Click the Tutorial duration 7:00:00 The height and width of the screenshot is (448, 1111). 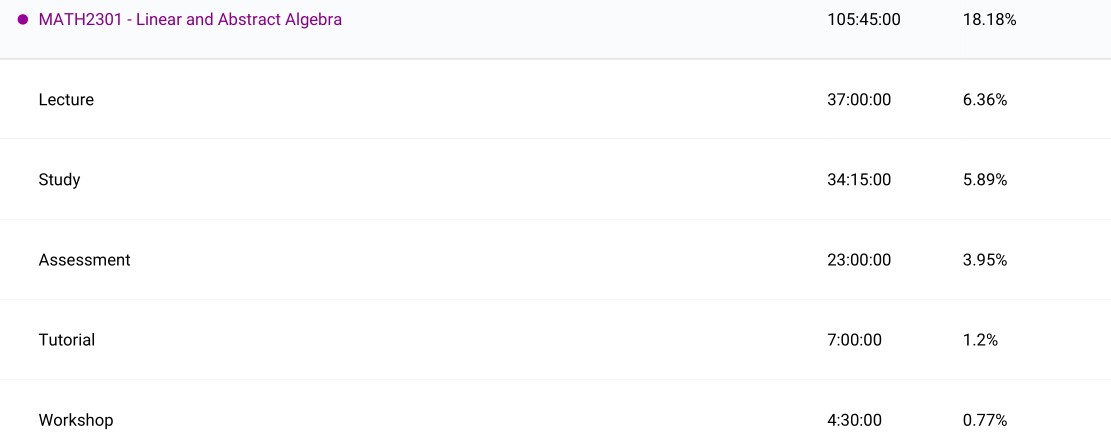(x=855, y=340)
